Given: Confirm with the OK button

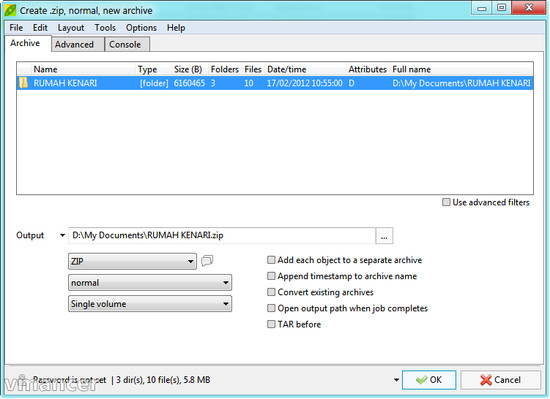Looking at the screenshot, I should 429,380.
